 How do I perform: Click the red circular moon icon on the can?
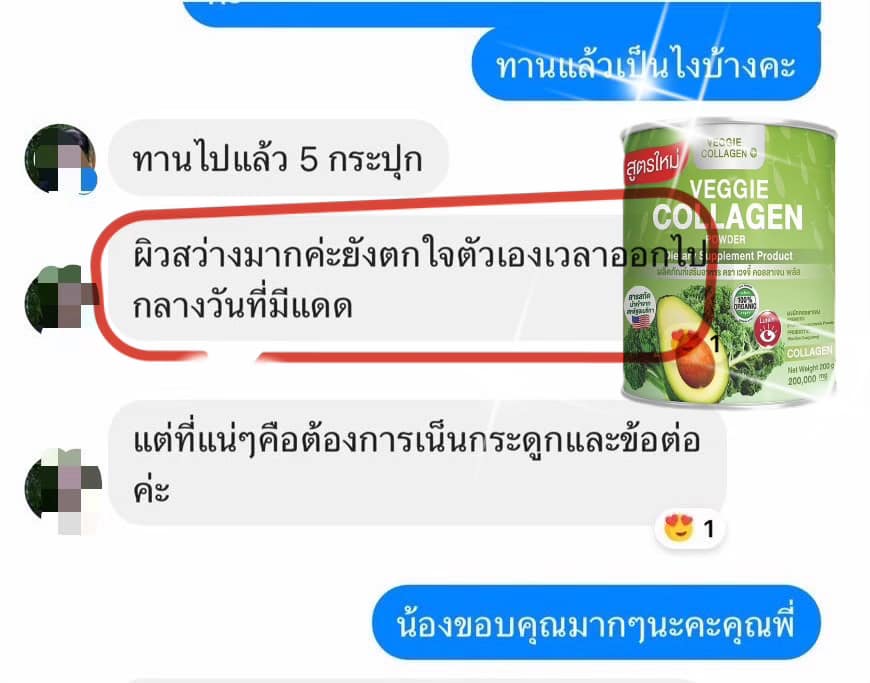click(x=767, y=331)
